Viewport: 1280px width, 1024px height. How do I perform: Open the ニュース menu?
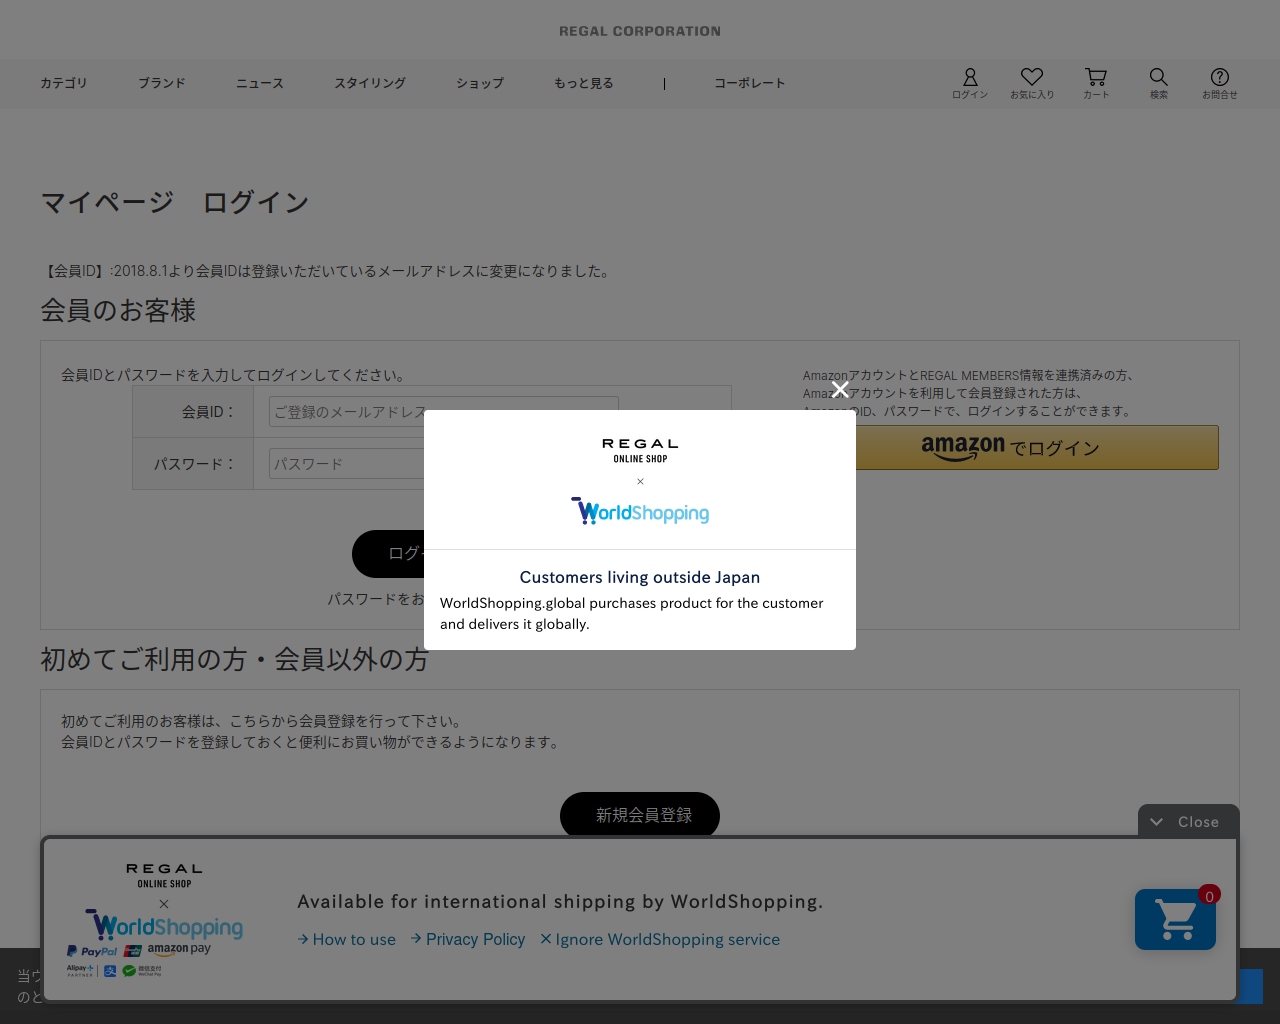(x=260, y=83)
